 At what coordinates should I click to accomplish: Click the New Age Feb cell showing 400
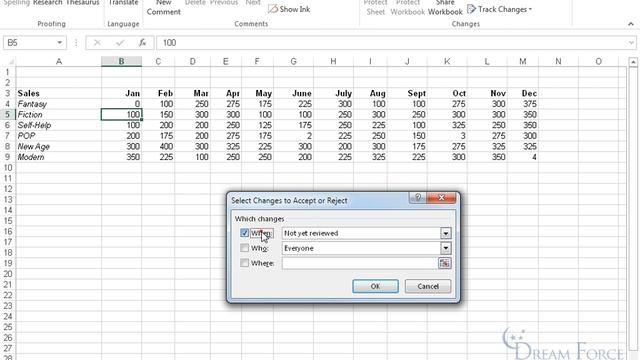[x=158, y=147]
